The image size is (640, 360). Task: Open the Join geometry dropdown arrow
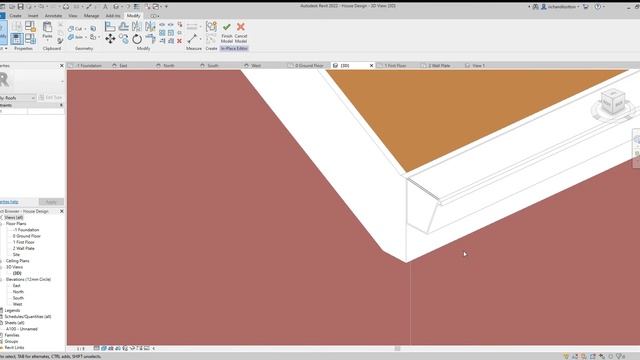point(85,37)
